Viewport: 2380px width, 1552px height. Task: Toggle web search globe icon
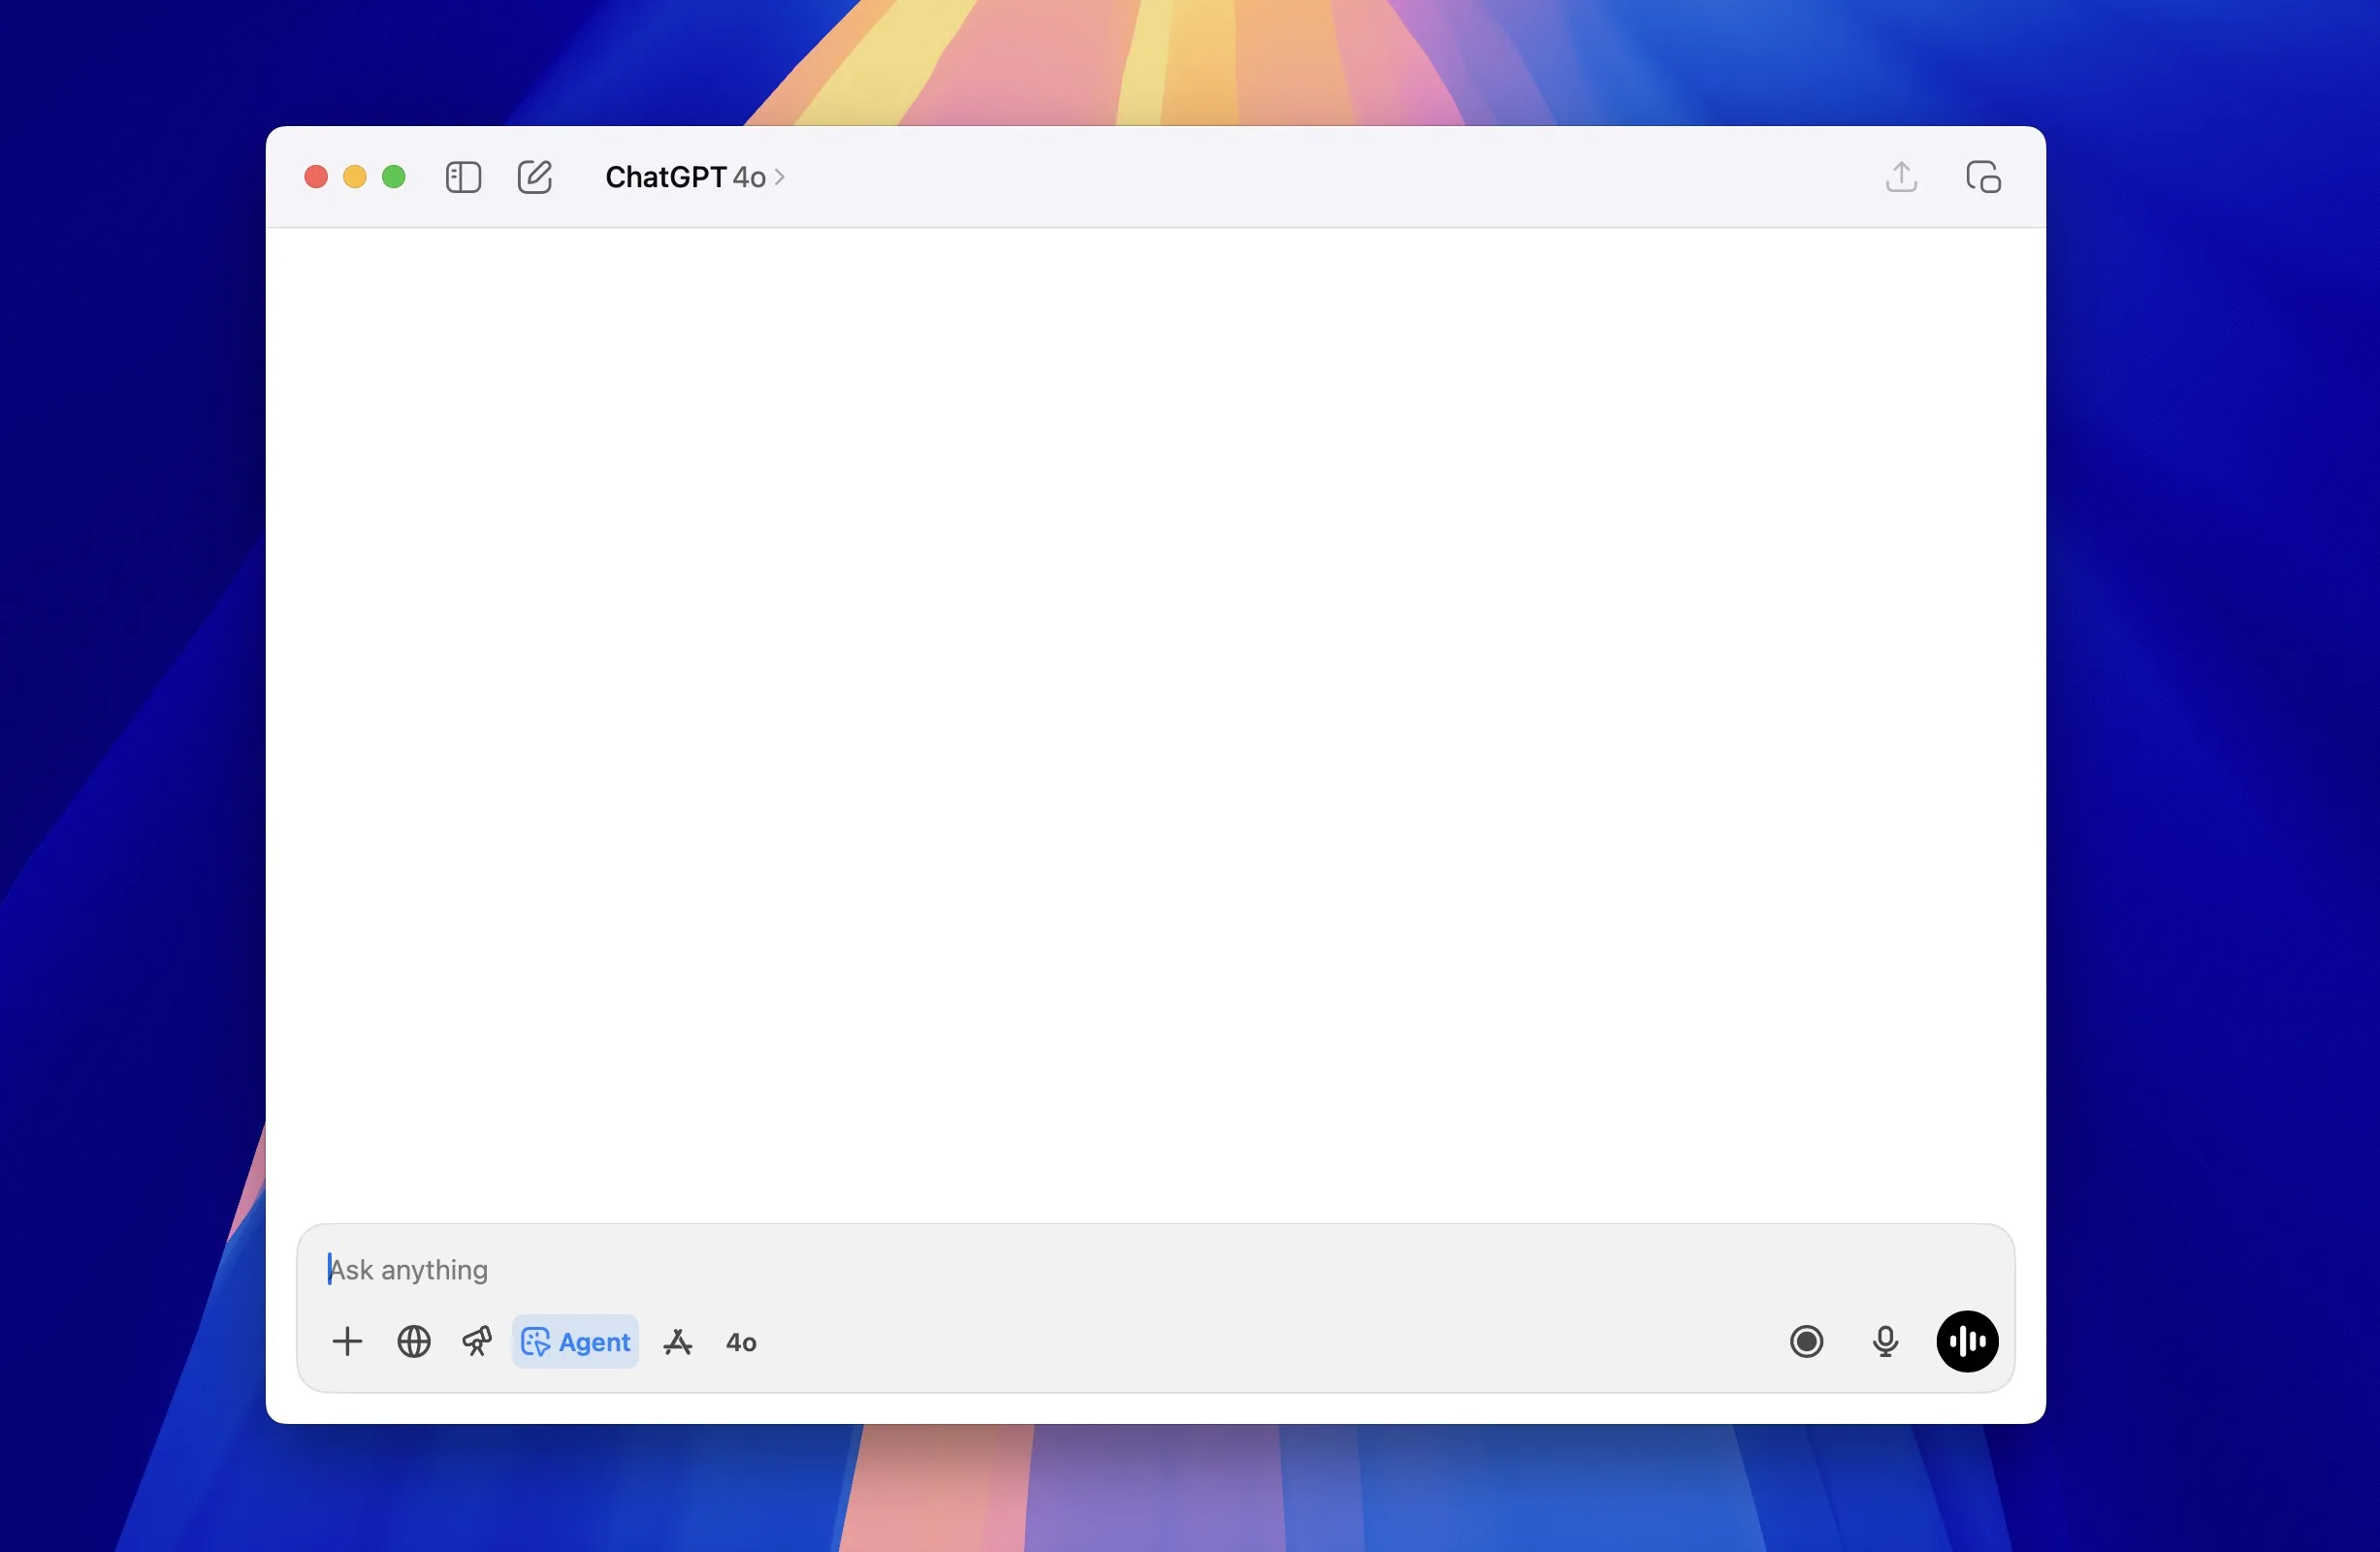click(x=414, y=1342)
